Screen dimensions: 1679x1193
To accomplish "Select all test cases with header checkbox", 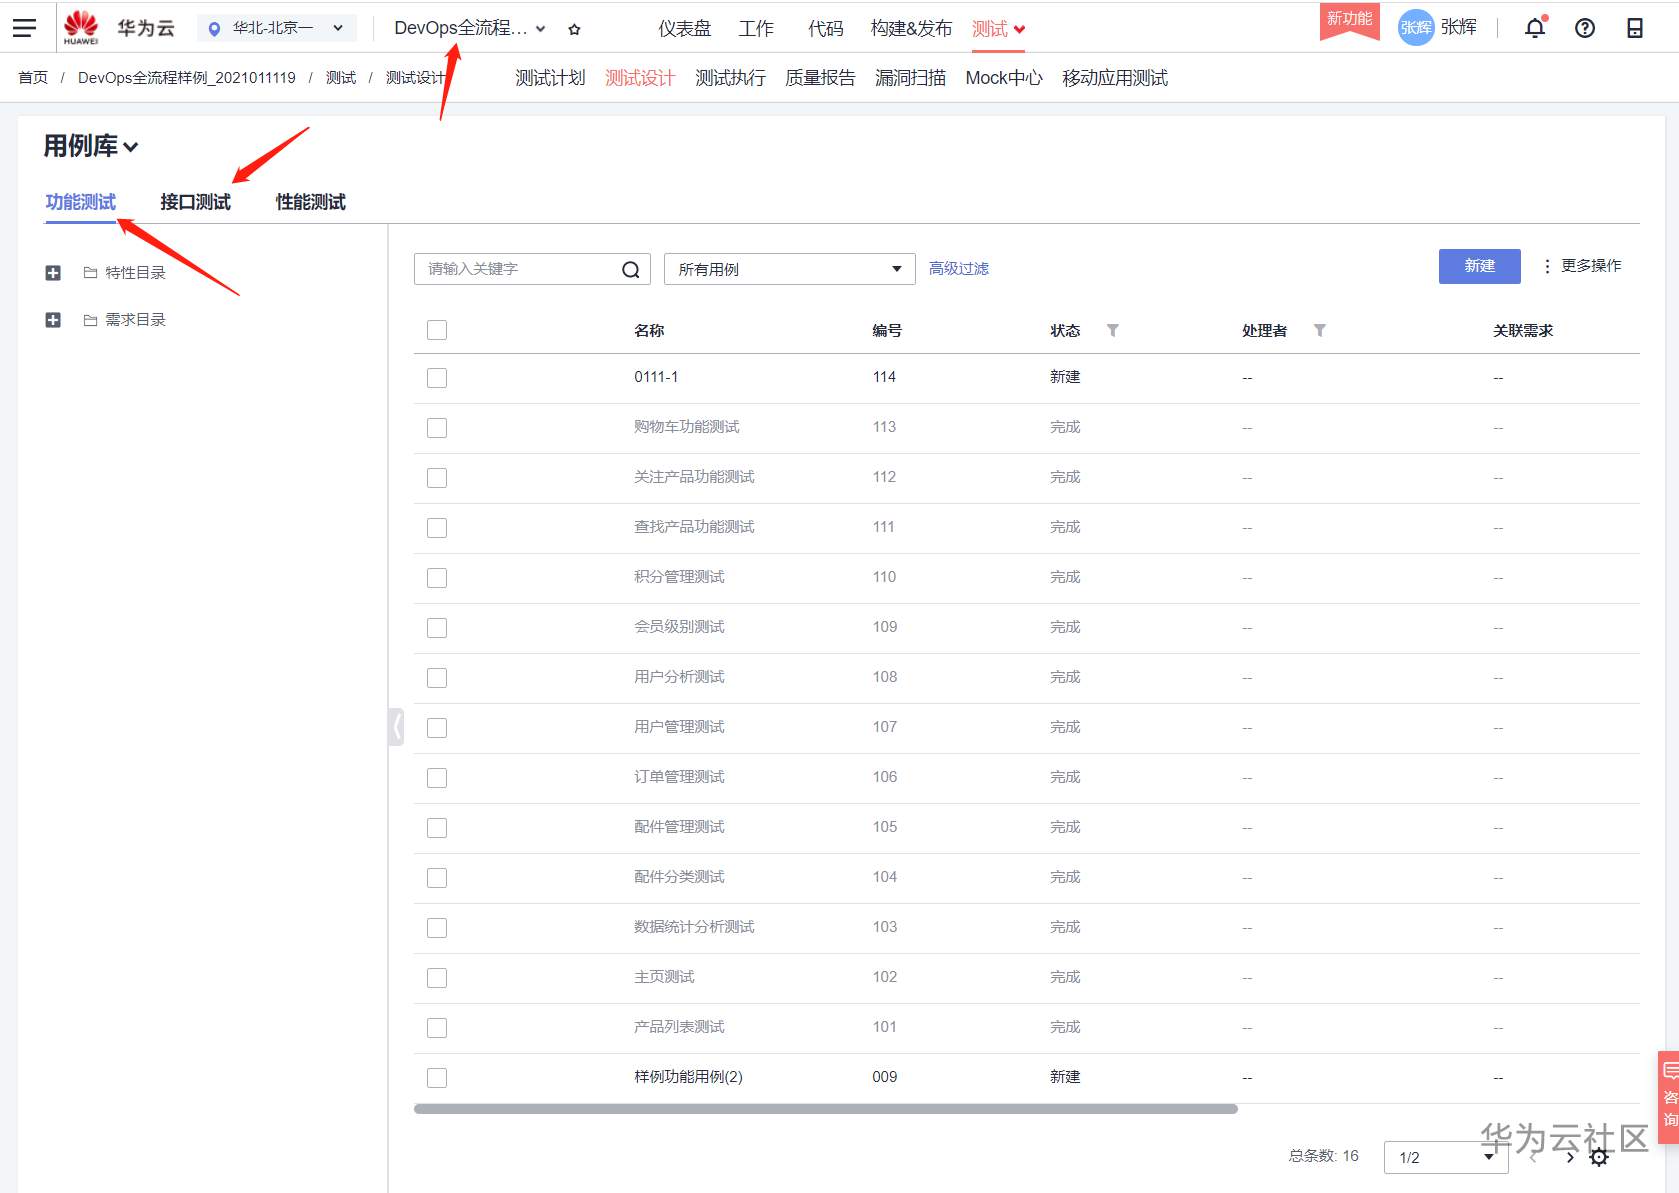I will pos(437,330).
